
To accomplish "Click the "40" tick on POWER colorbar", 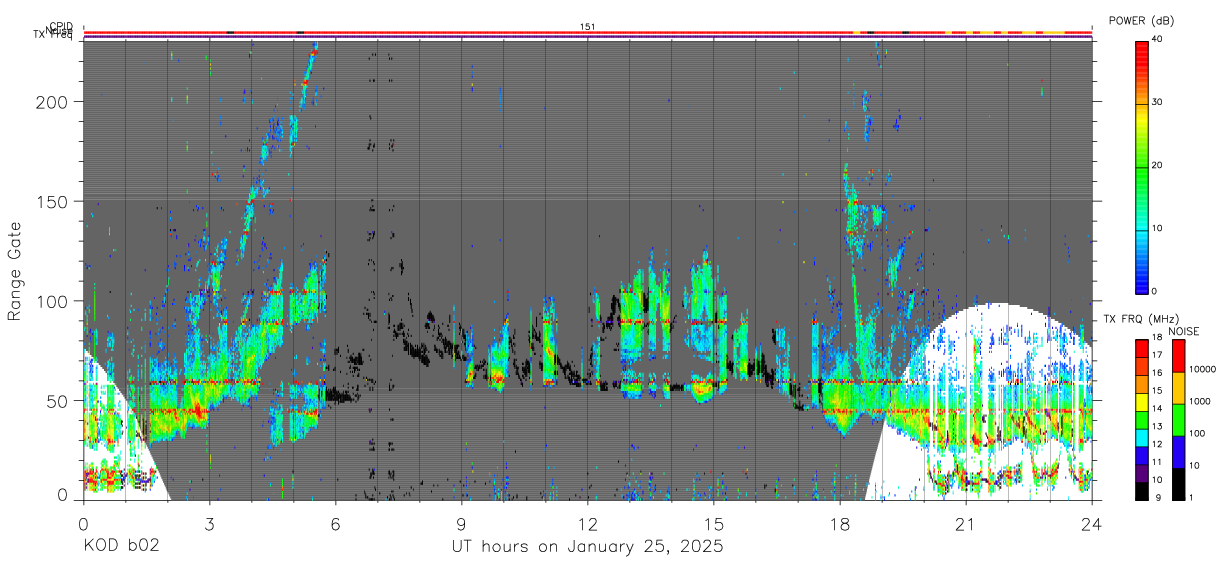I will 1158,40.
